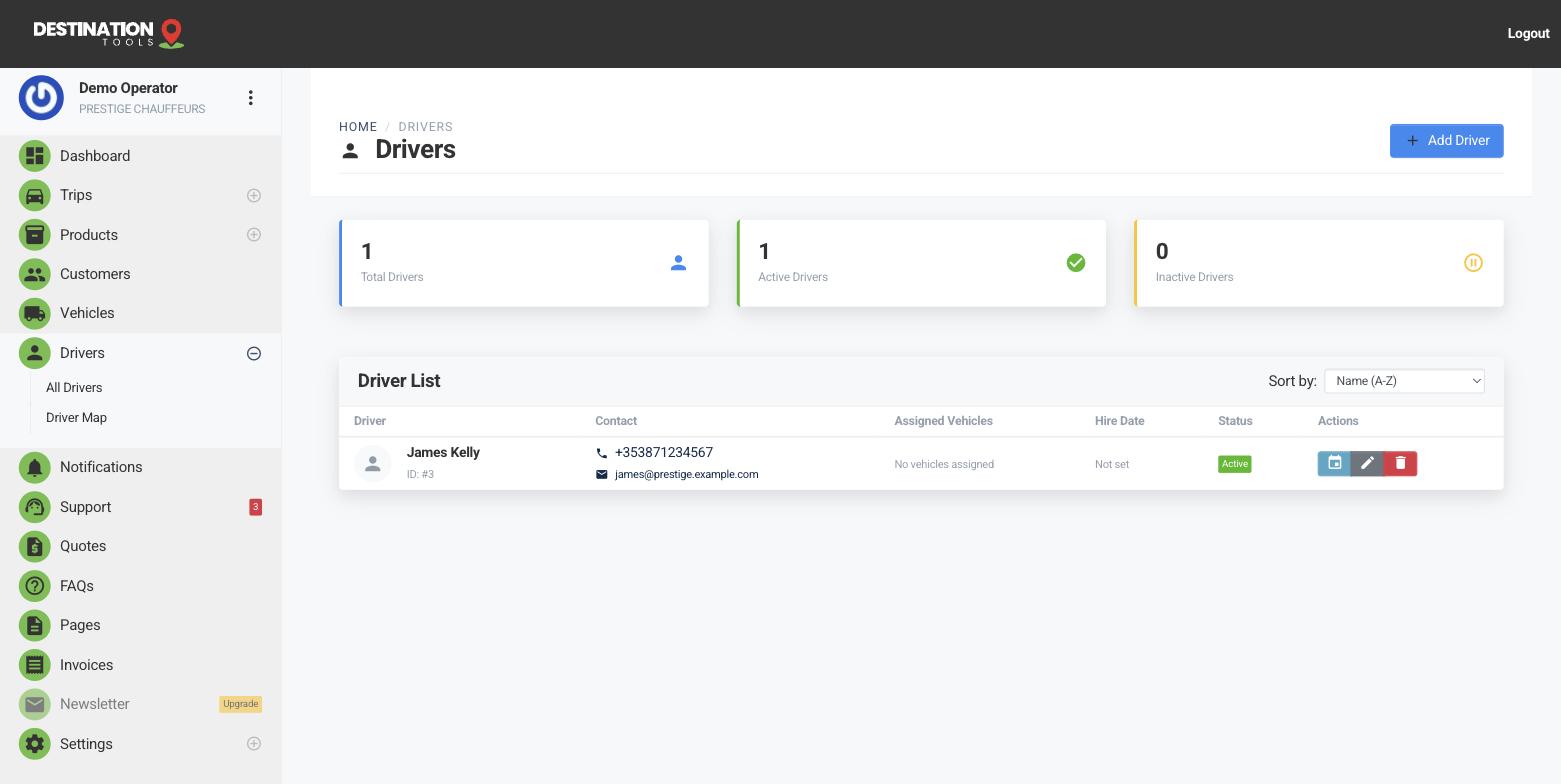Click the Contact column header
The height and width of the screenshot is (784, 1561).
click(616, 421)
